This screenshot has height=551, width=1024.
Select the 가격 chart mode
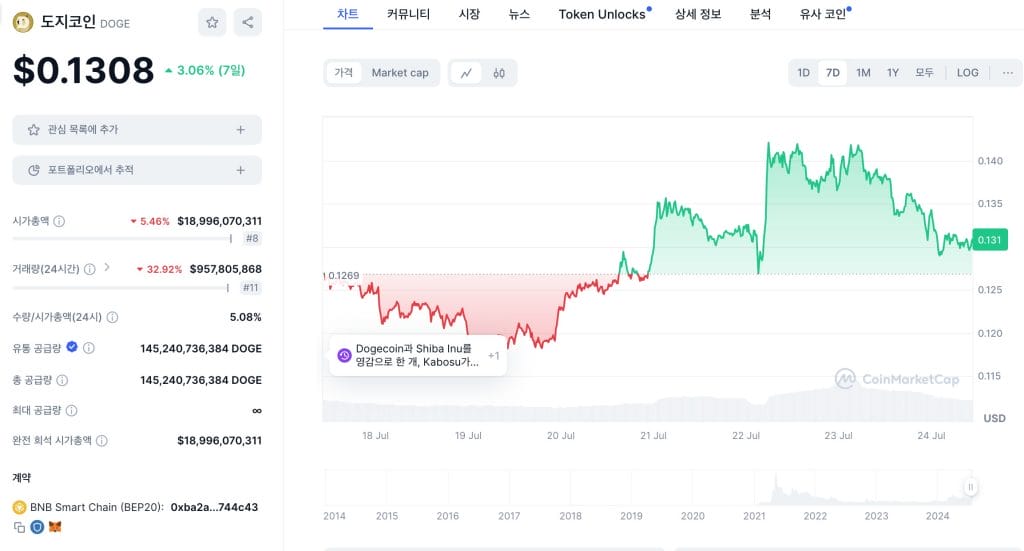pos(344,72)
